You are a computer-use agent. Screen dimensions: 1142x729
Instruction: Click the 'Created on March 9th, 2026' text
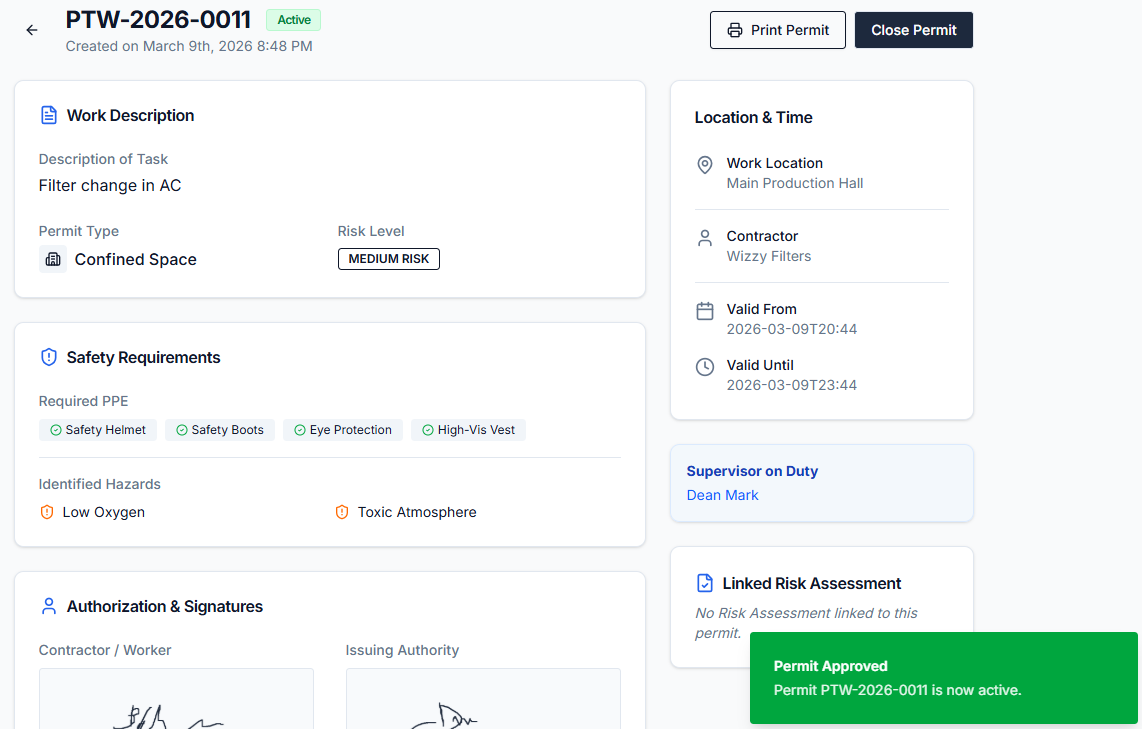189,46
